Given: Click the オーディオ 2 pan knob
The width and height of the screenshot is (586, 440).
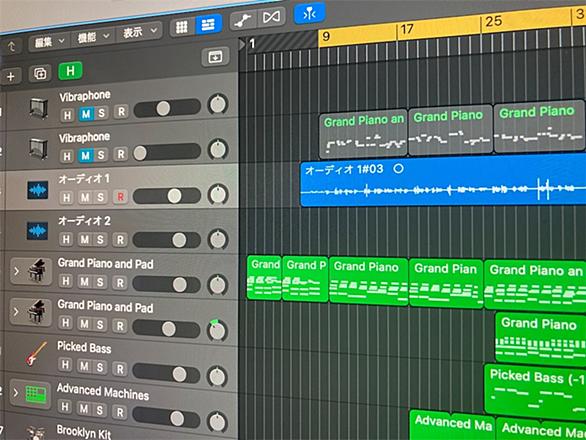Looking at the screenshot, I should pos(218,239).
